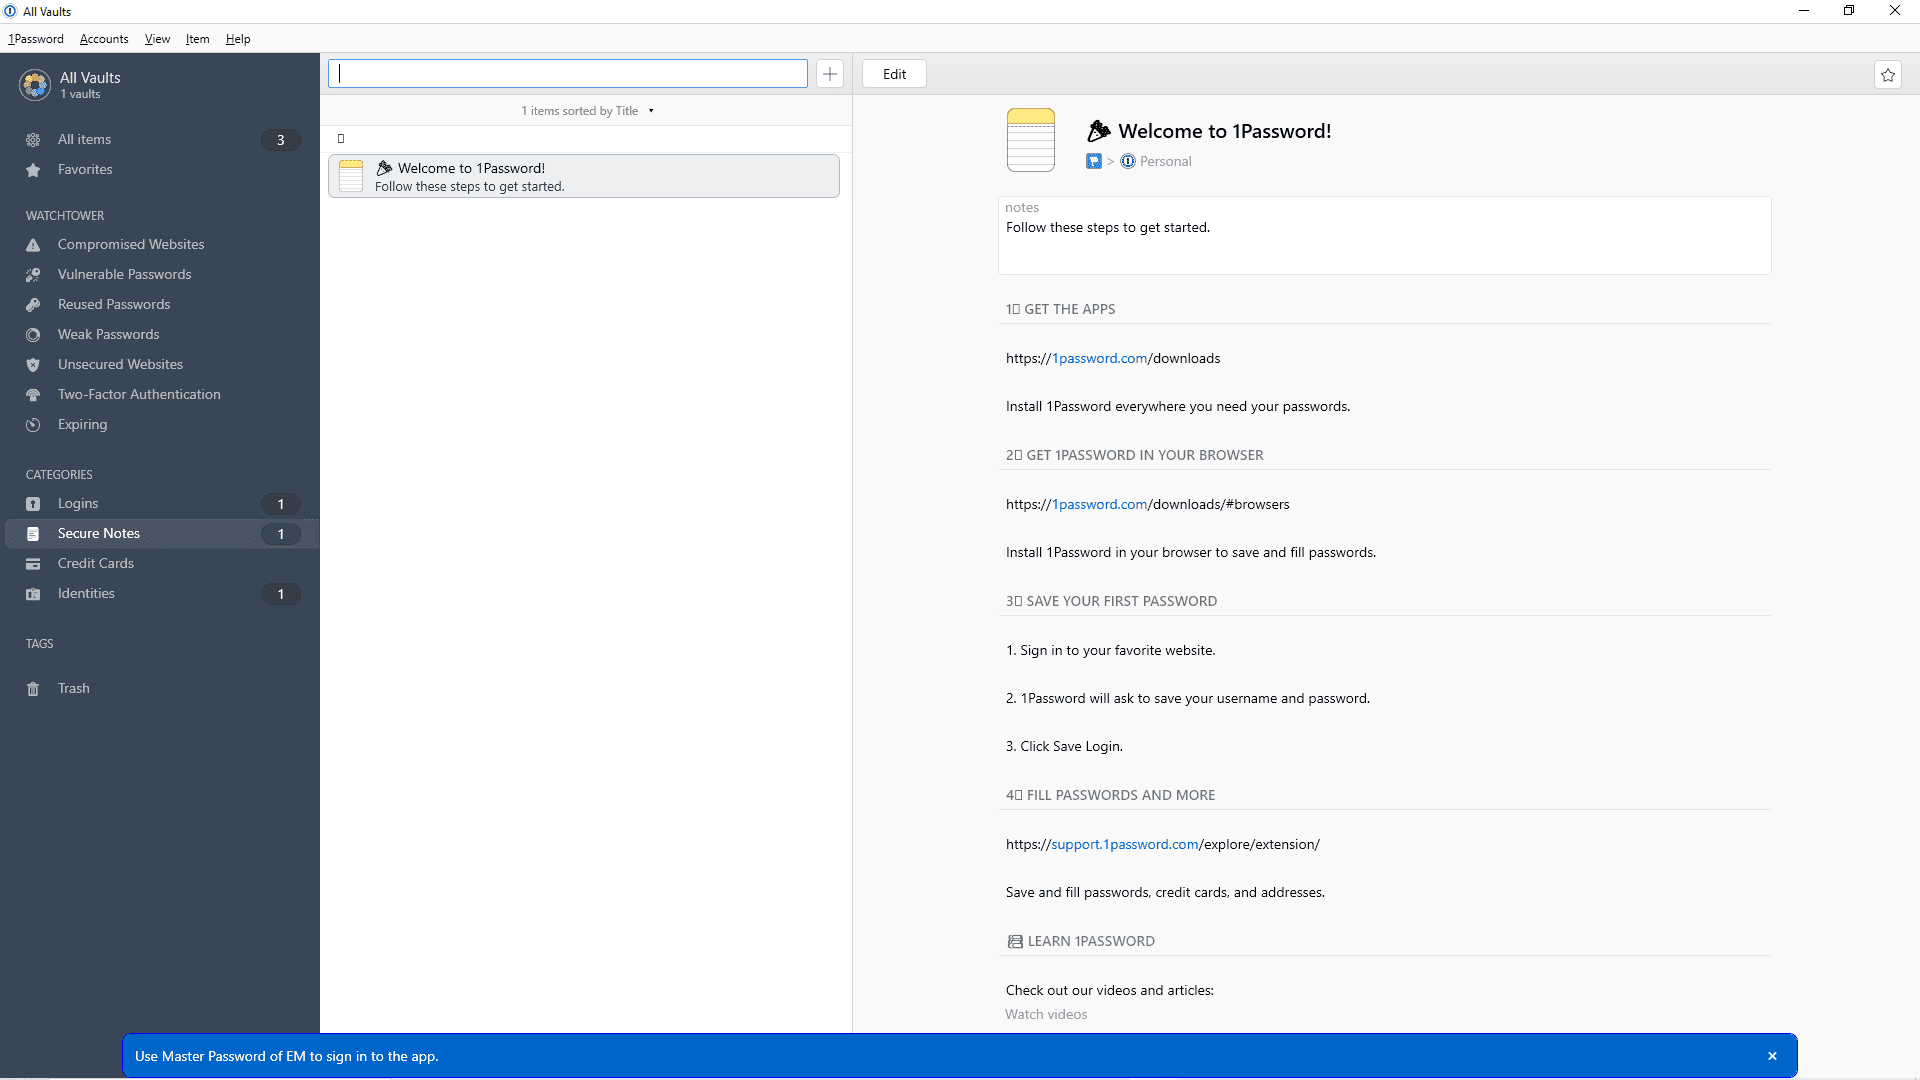The image size is (1920, 1080).
Task: Click the Master Password sign-in banner text
Action: coord(287,1056)
